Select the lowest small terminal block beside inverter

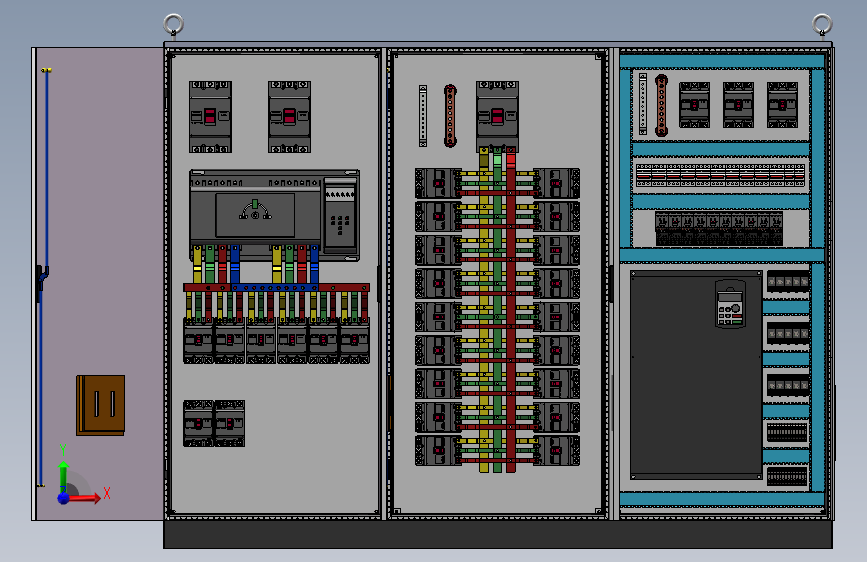(x=787, y=476)
